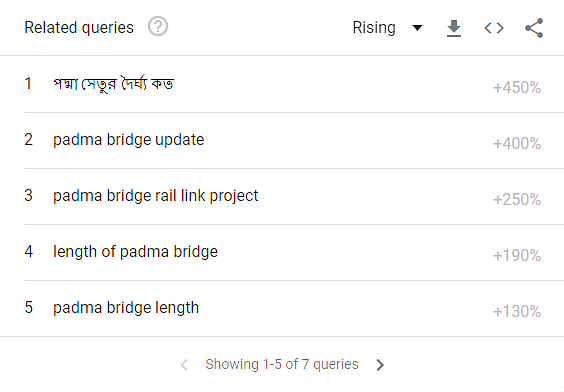Click the +130% value in row 5
The height and width of the screenshot is (392, 564).
[x=517, y=311]
